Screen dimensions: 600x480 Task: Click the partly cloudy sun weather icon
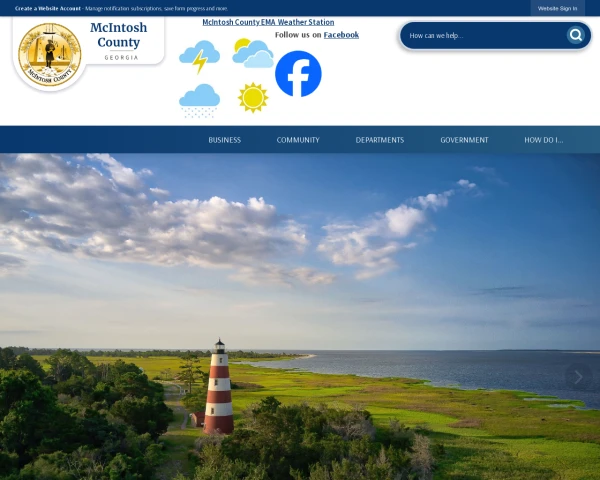(253, 53)
